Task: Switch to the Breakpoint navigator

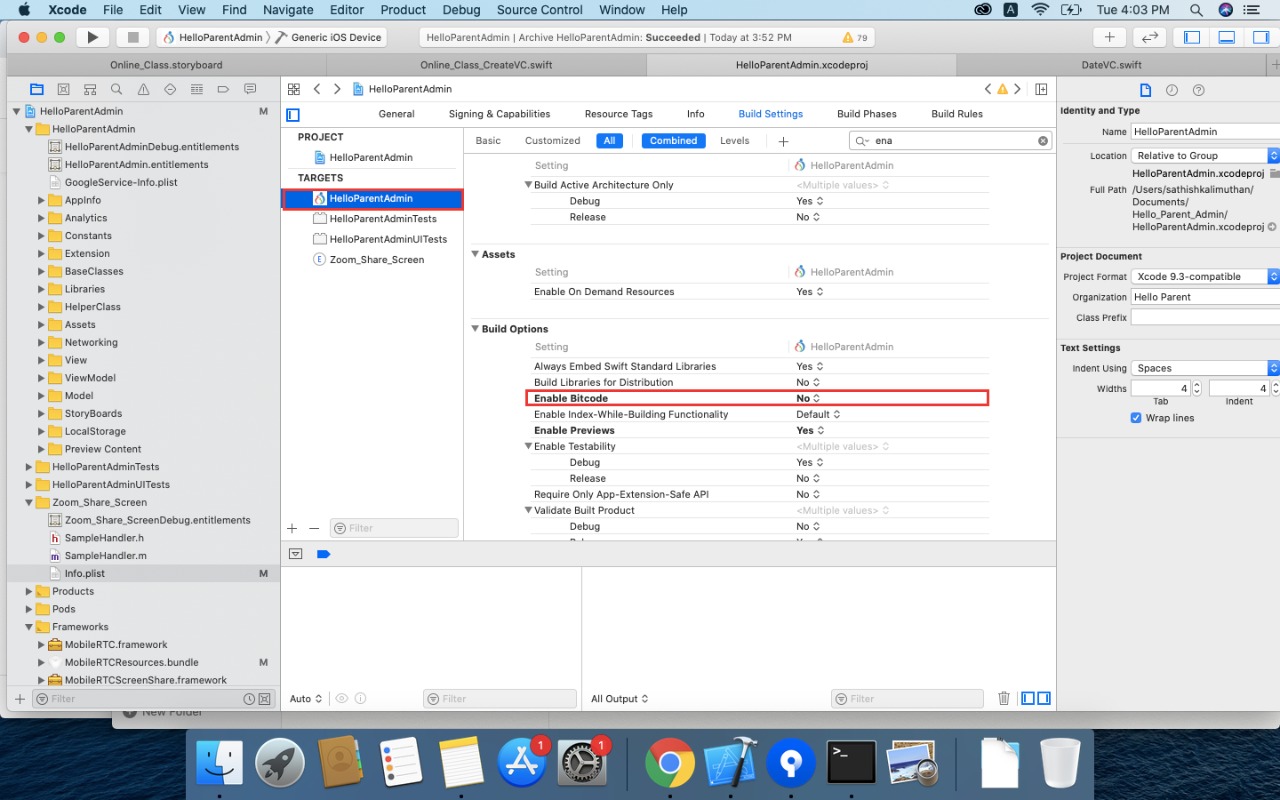Action: 223,89
